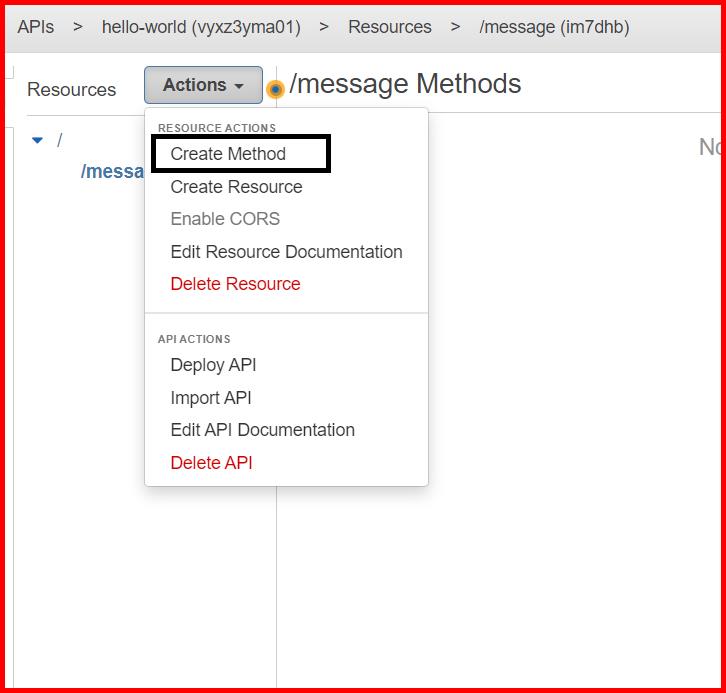
Task: Open Edit Resource Documentation
Action: point(286,252)
